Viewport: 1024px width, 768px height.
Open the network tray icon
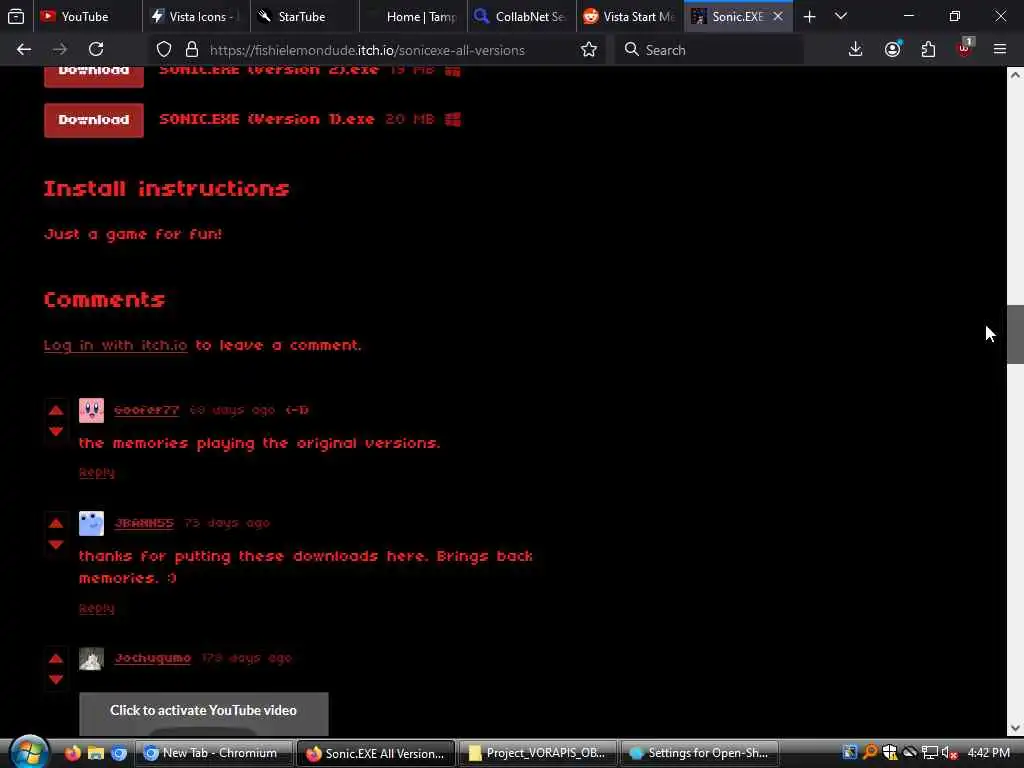pyautogui.click(x=930, y=753)
